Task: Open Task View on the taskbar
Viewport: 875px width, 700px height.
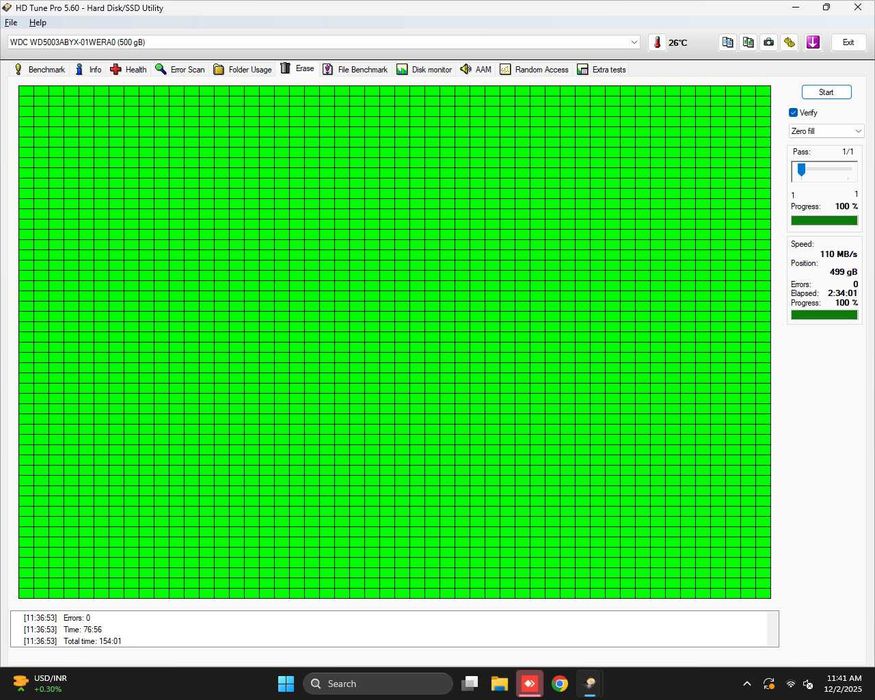Action: tap(470, 683)
